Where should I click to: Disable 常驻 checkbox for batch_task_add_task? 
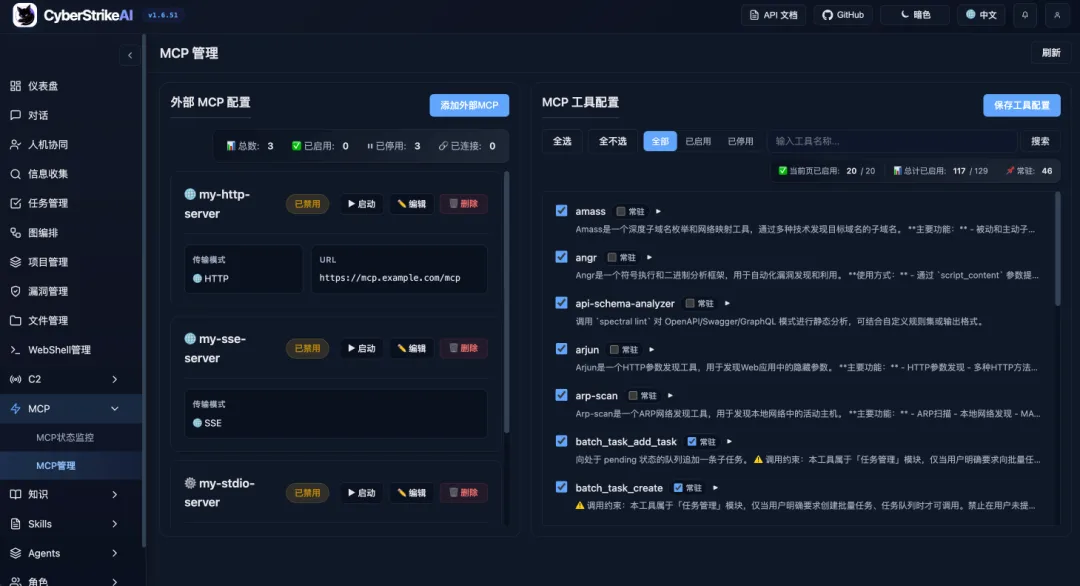coord(692,441)
